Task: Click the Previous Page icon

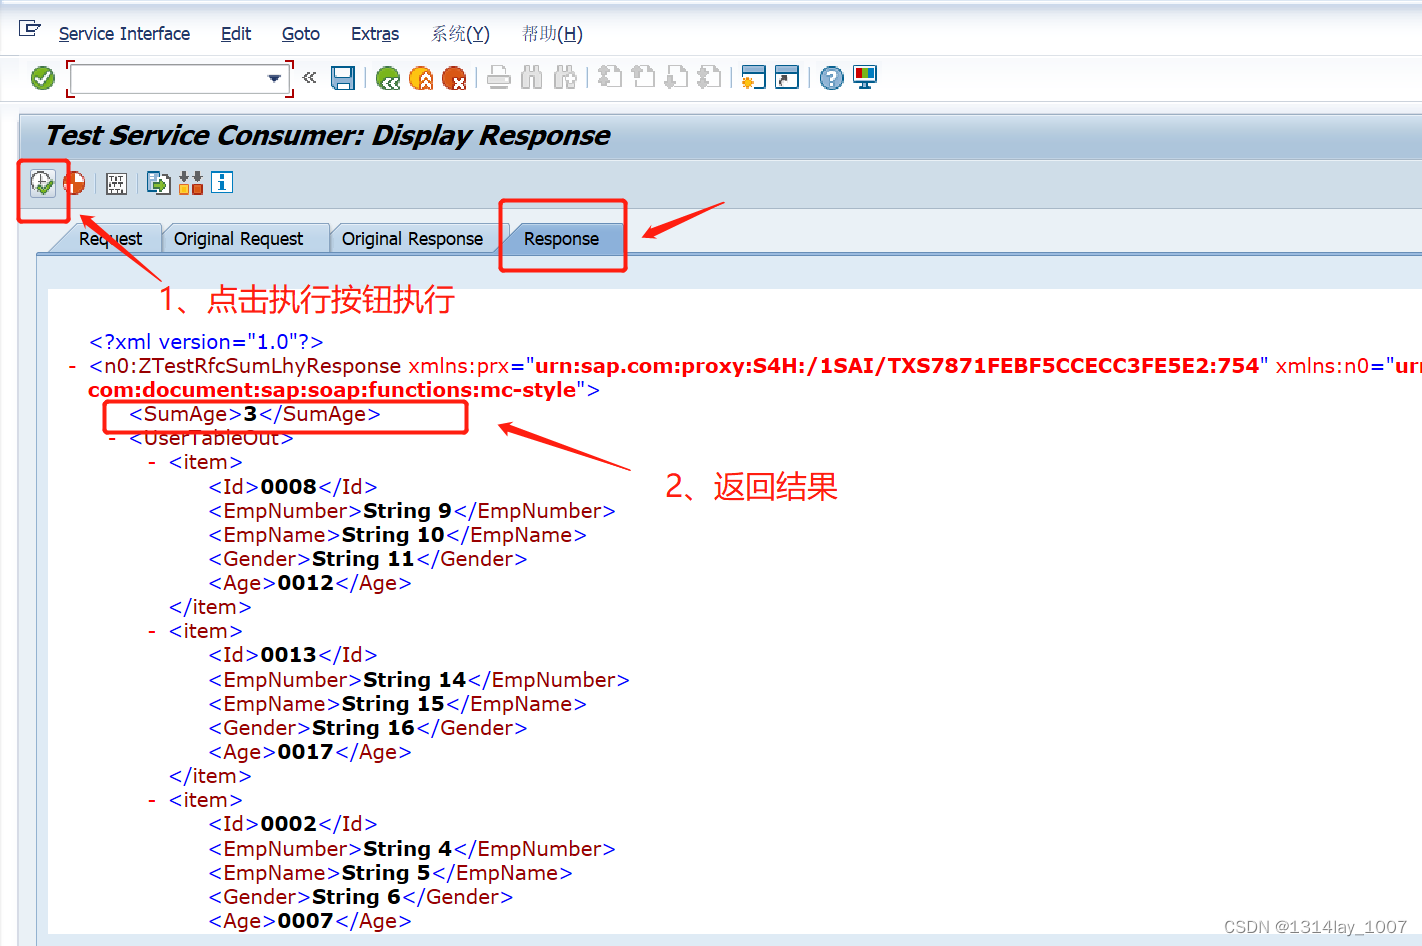Action: (x=643, y=78)
